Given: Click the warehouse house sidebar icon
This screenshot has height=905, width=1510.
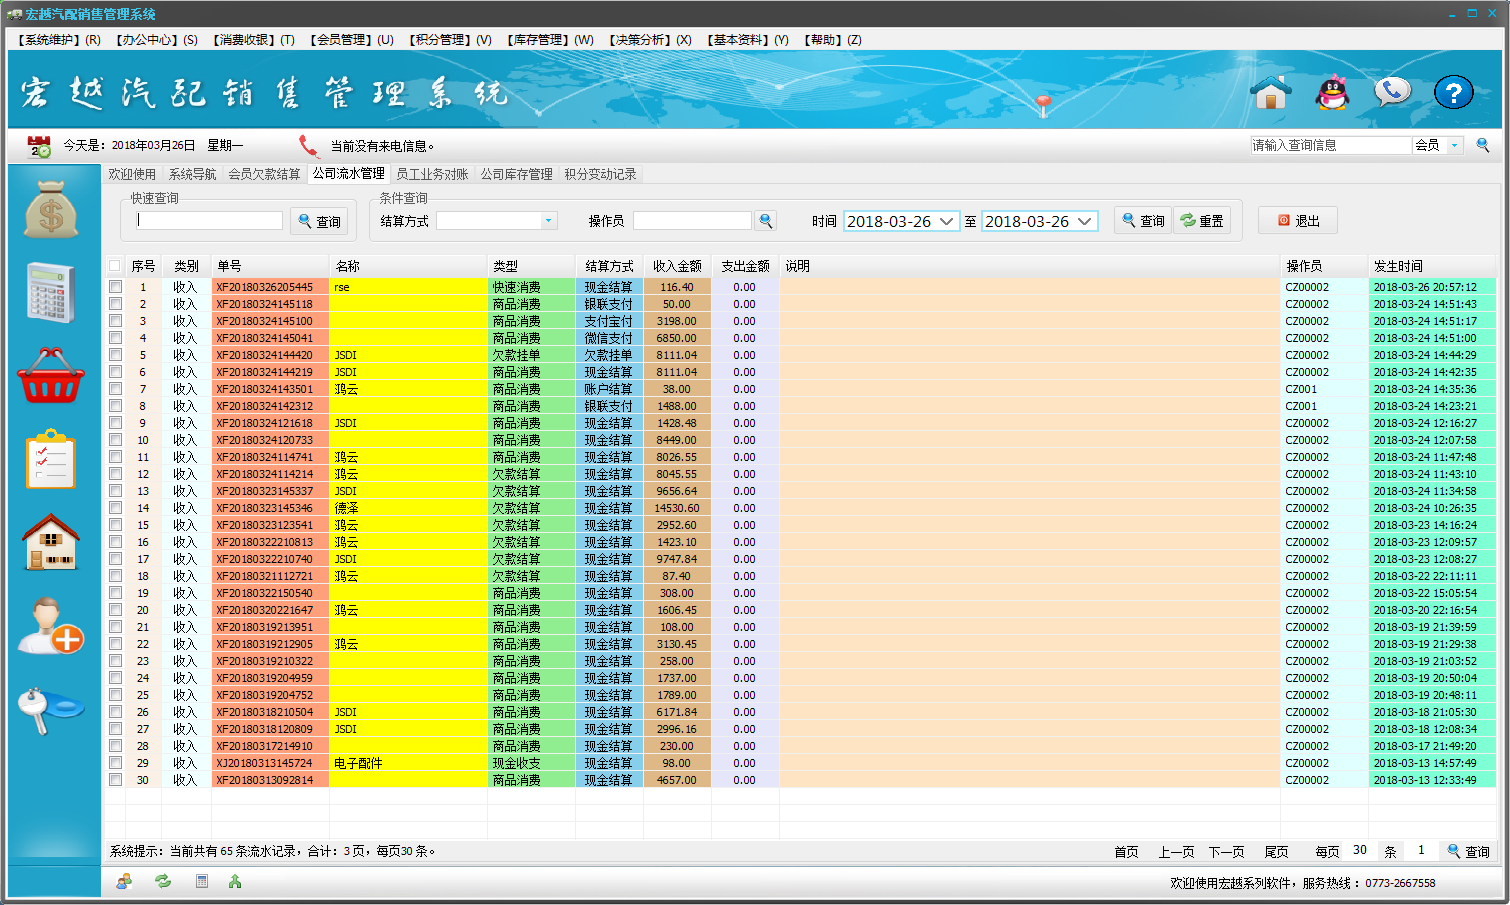Looking at the screenshot, I should click(51, 543).
